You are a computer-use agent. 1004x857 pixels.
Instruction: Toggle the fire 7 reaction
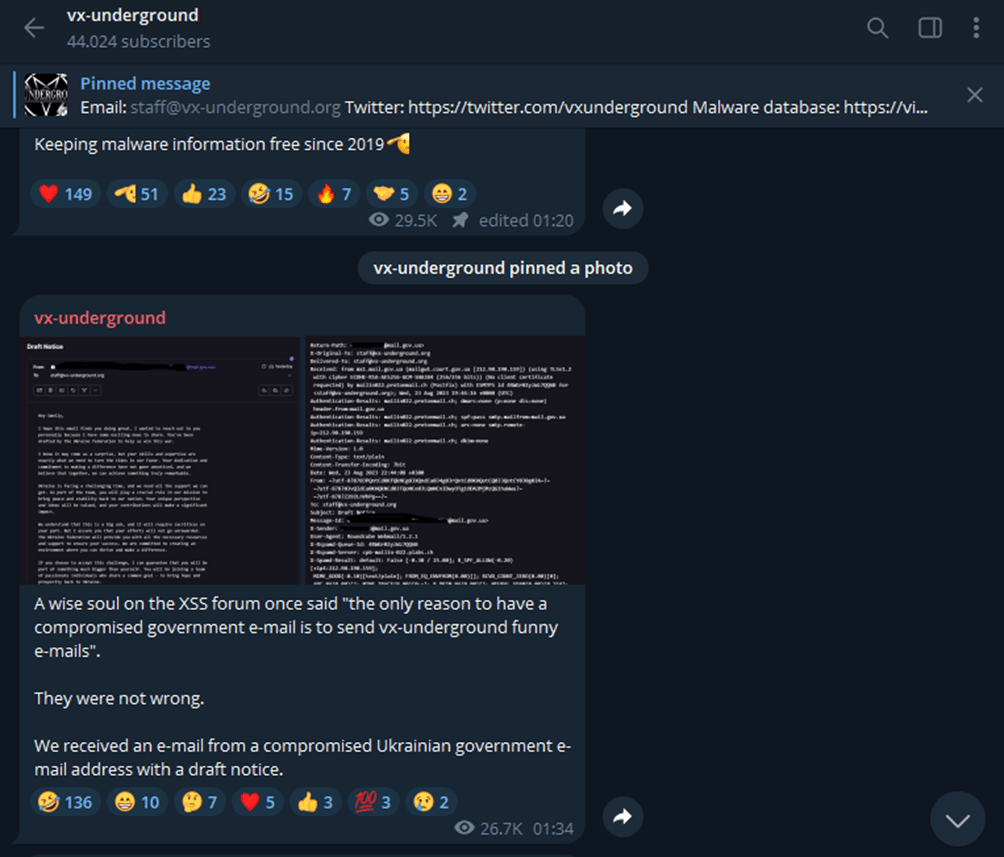coord(335,194)
